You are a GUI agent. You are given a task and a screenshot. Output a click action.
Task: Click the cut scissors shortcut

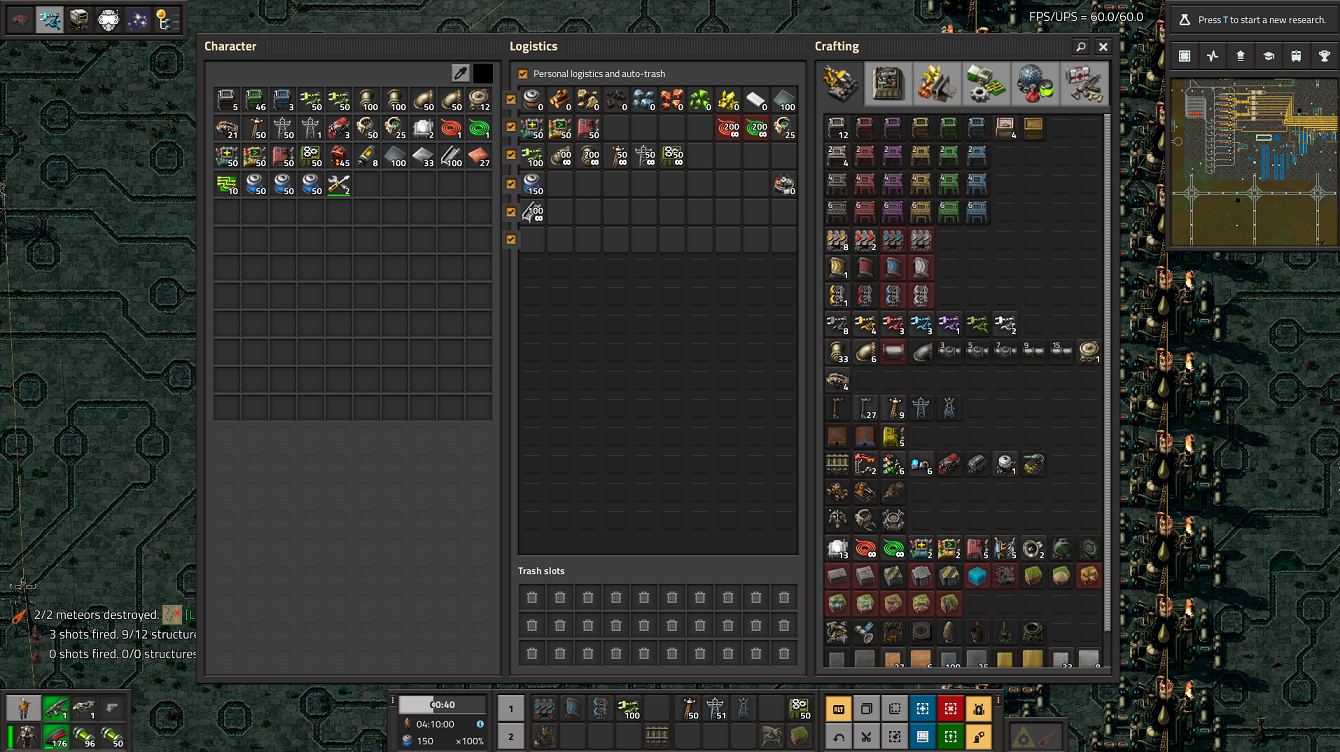(866, 737)
